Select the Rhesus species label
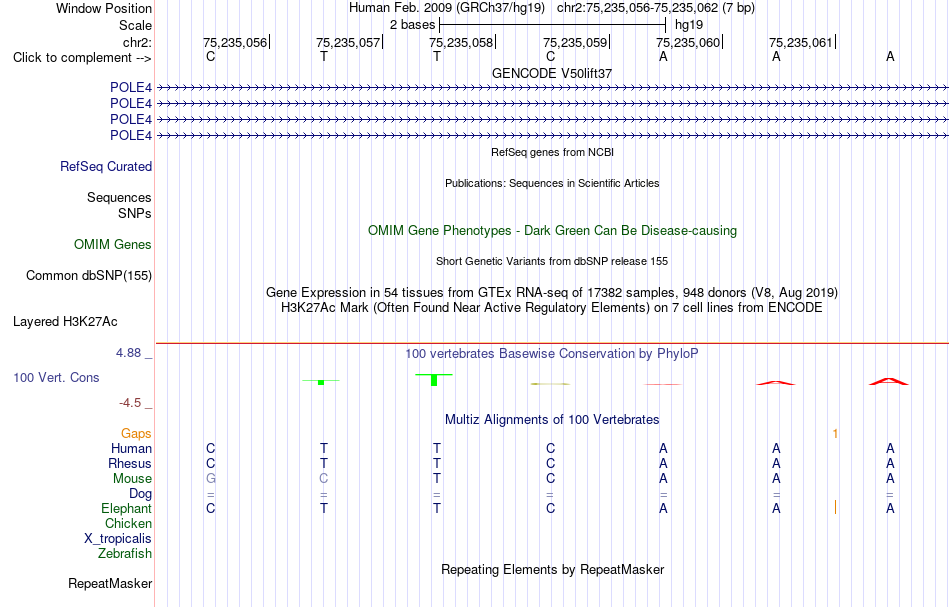Screen dimensions: 950x607 click(x=130, y=463)
